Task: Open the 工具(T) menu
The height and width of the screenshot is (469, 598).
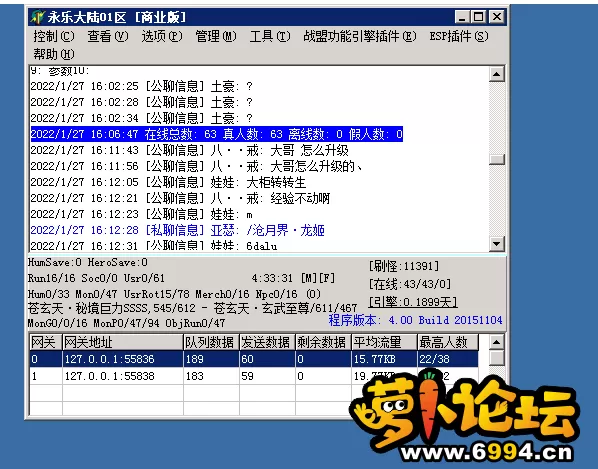Action: tap(270, 36)
